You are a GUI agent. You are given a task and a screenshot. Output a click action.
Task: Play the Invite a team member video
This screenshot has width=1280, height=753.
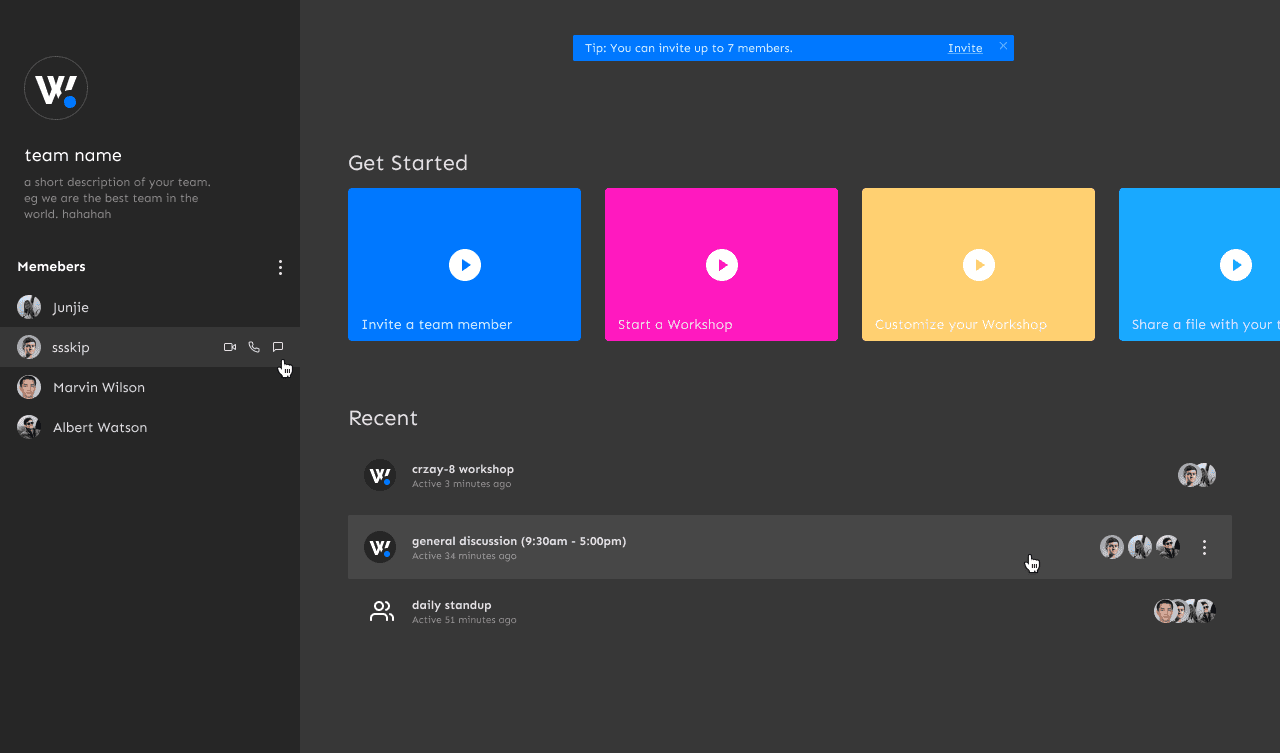pos(465,265)
